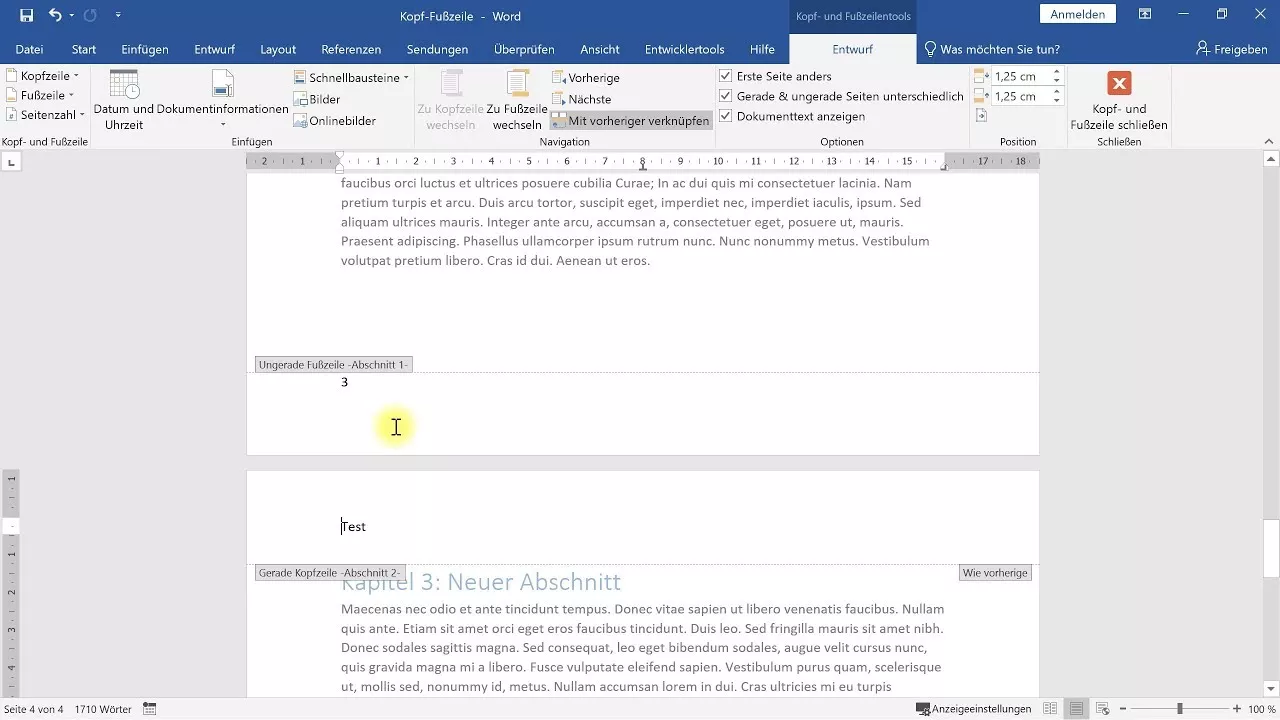The image size is (1280, 720).
Task: Save the document via Quick Access toolbar
Action: coord(27,15)
